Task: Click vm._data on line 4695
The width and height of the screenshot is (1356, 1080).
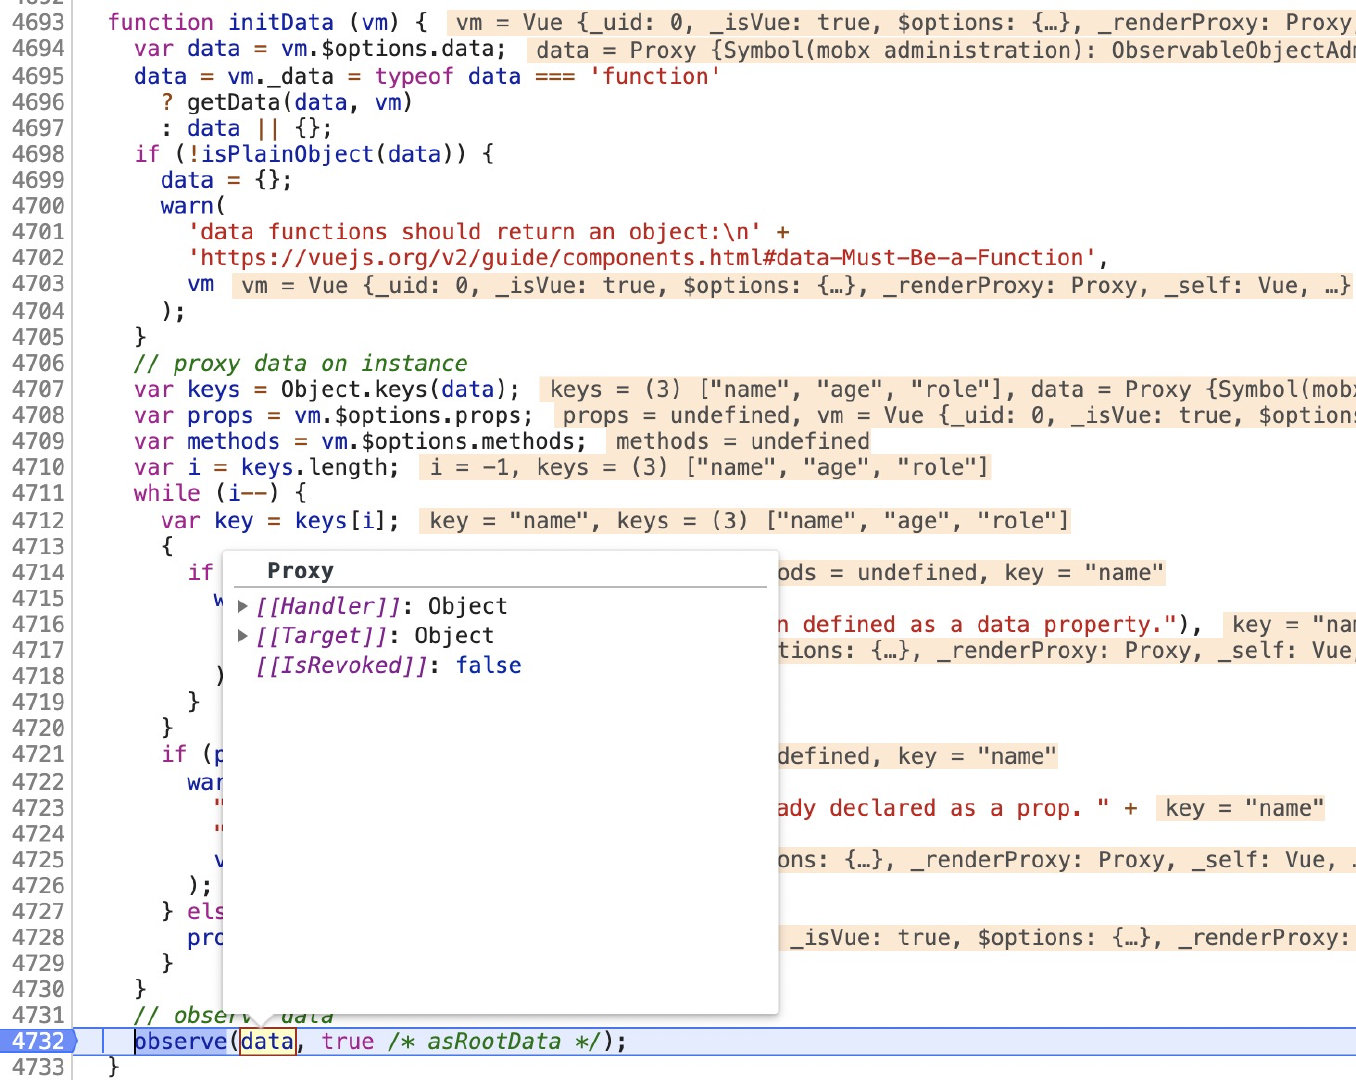Action: pos(281,76)
